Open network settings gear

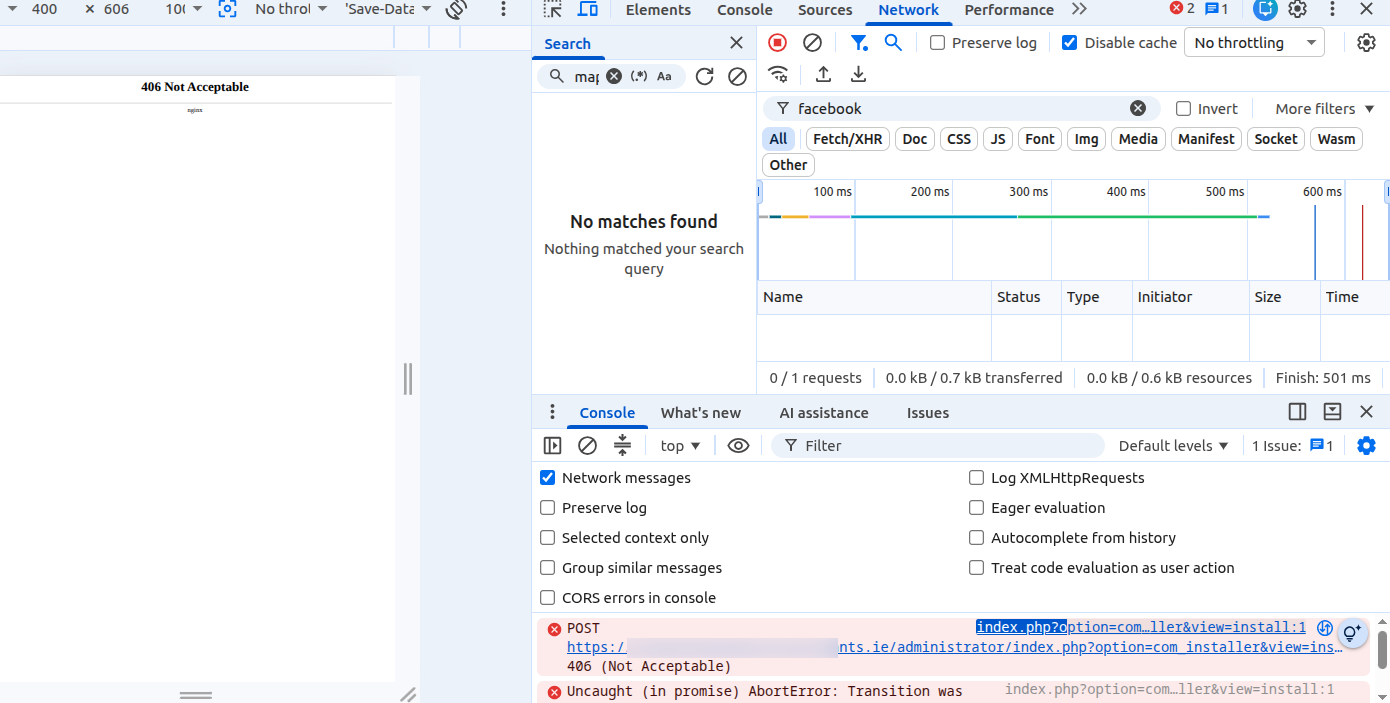click(x=1367, y=43)
